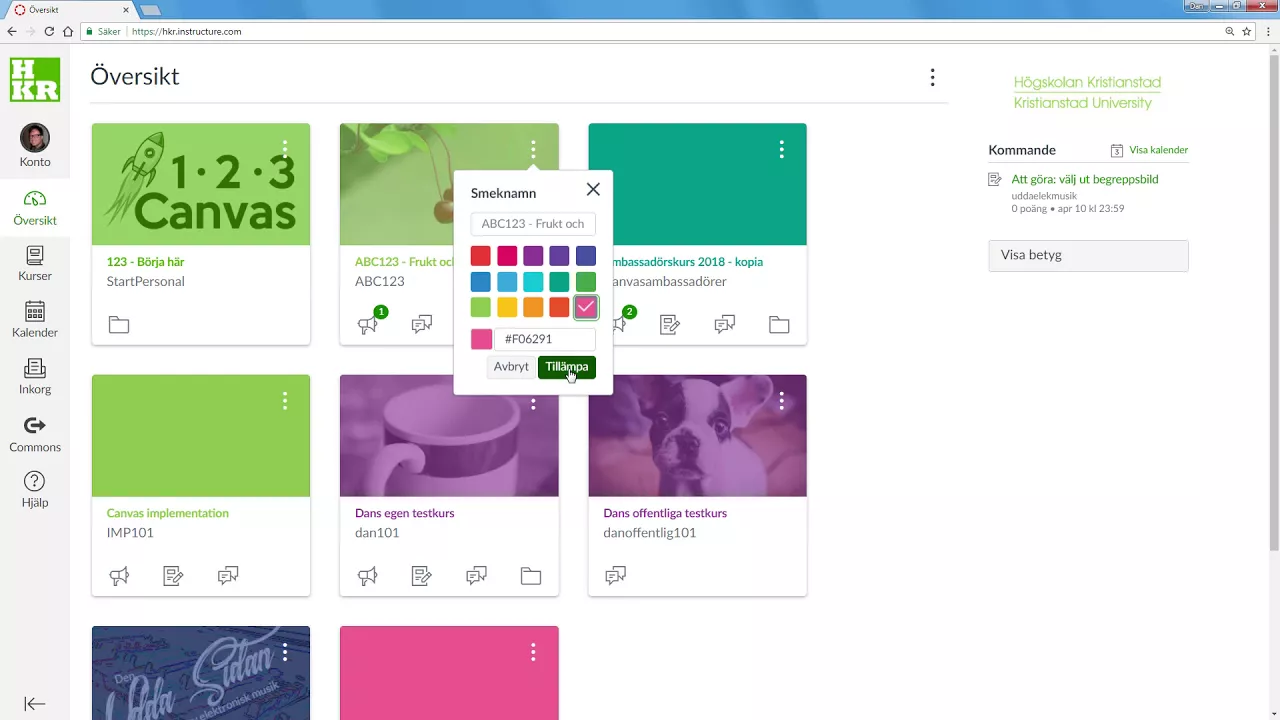Screen dimensions: 1280x720
Task: Open files on Dans egen testkurs card
Action: click(531, 576)
